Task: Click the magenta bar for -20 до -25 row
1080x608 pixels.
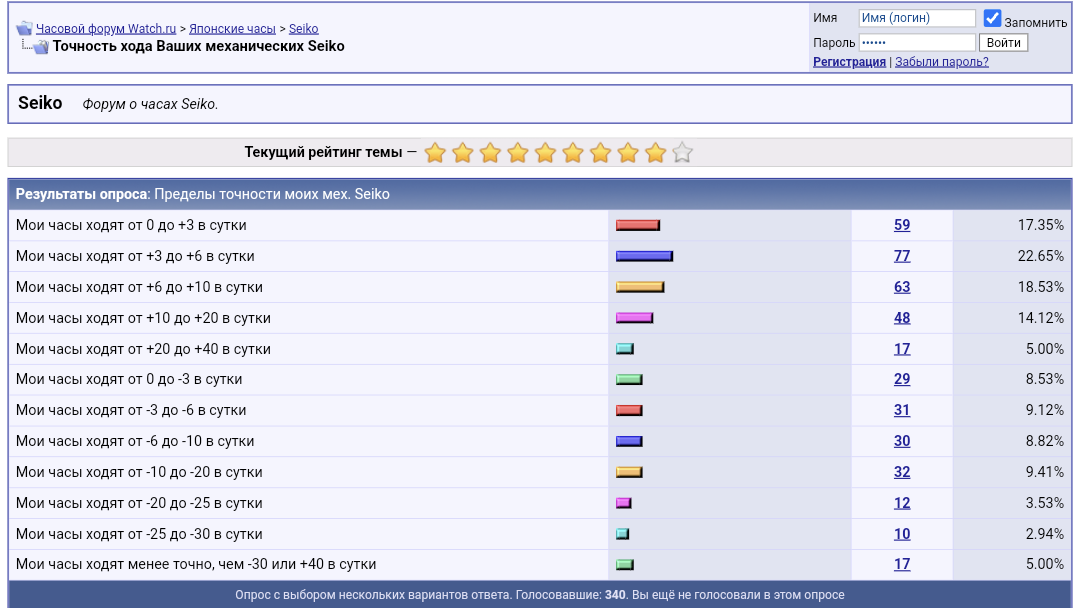Action: 623,503
